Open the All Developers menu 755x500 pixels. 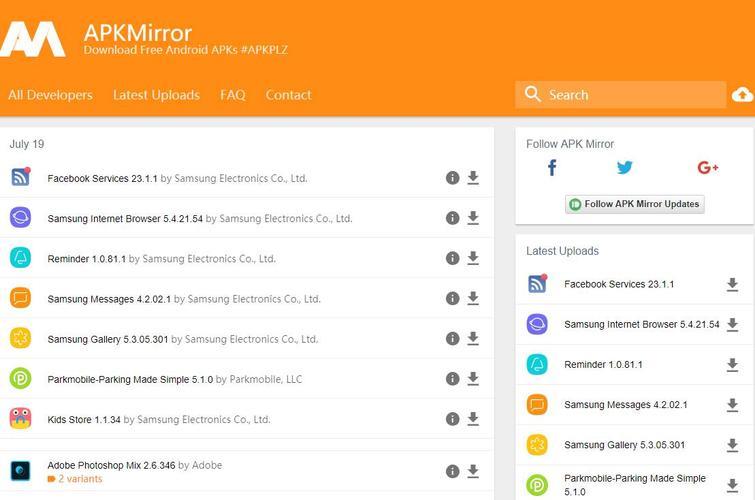(x=51, y=95)
